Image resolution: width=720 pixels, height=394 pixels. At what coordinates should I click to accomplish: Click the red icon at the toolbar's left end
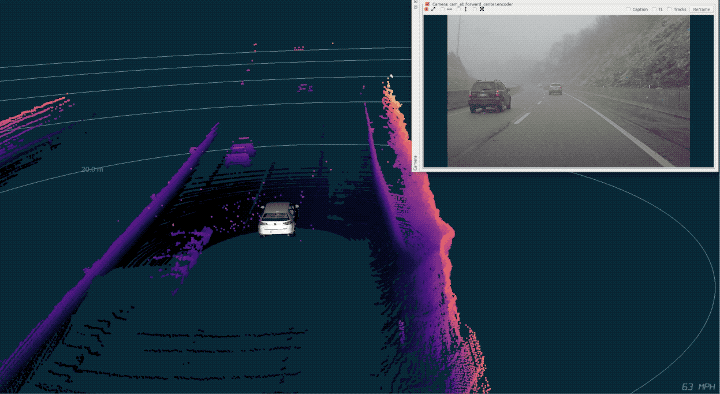(x=427, y=9)
